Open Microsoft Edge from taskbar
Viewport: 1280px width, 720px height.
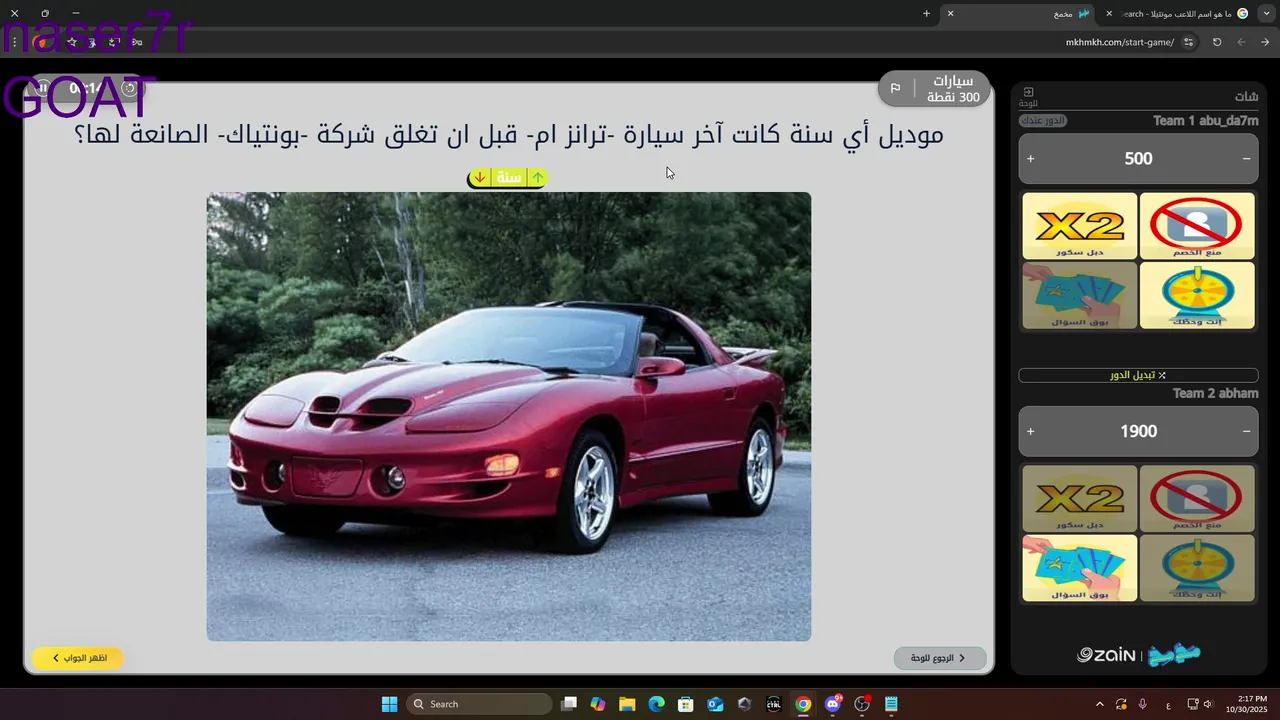656,704
